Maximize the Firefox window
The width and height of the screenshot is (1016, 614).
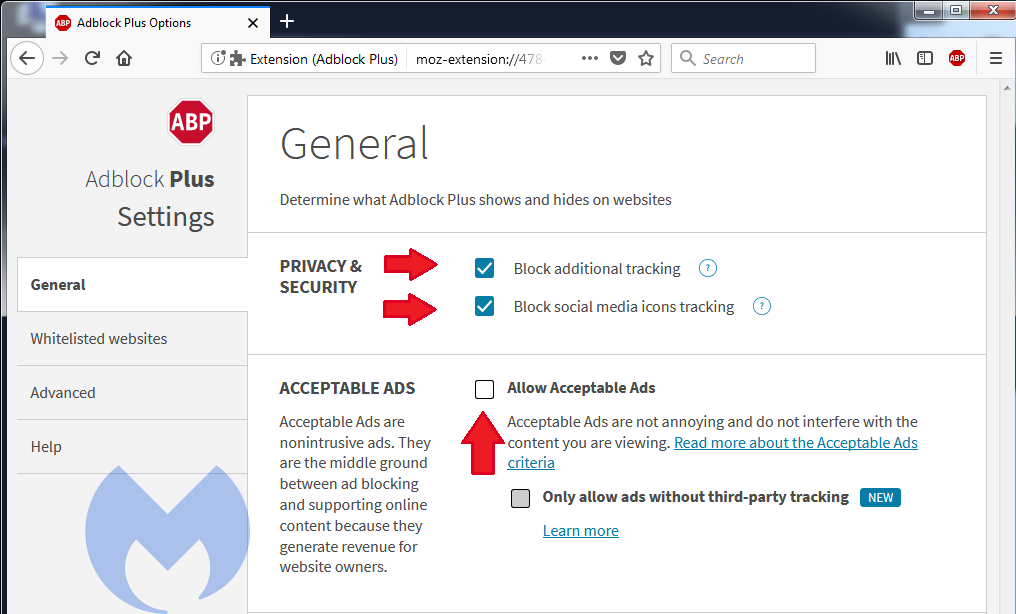click(x=956, y=10)
